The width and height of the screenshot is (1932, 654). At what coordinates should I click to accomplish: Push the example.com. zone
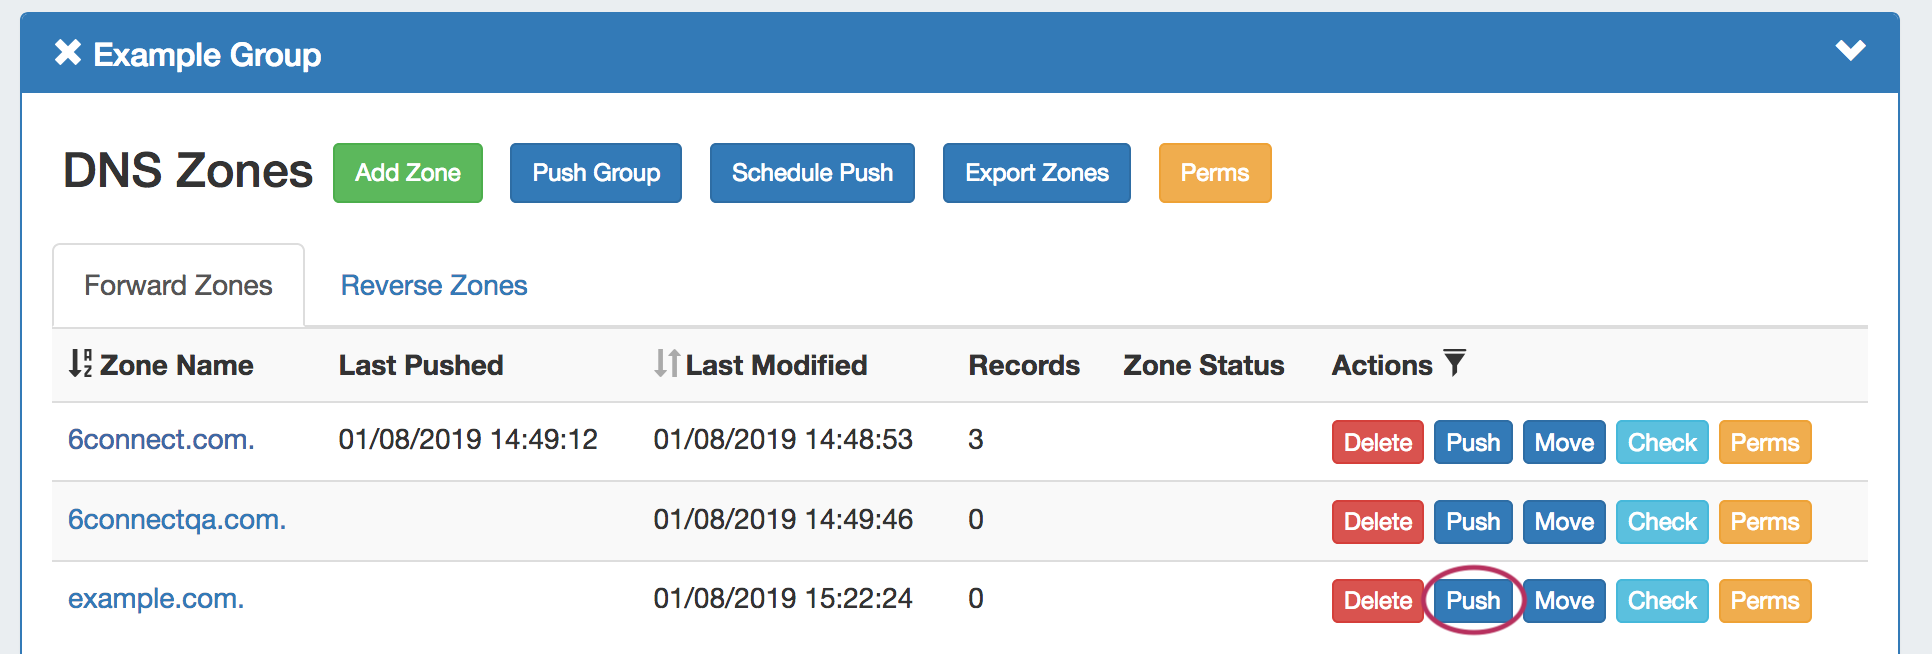tap(1473, 601)
